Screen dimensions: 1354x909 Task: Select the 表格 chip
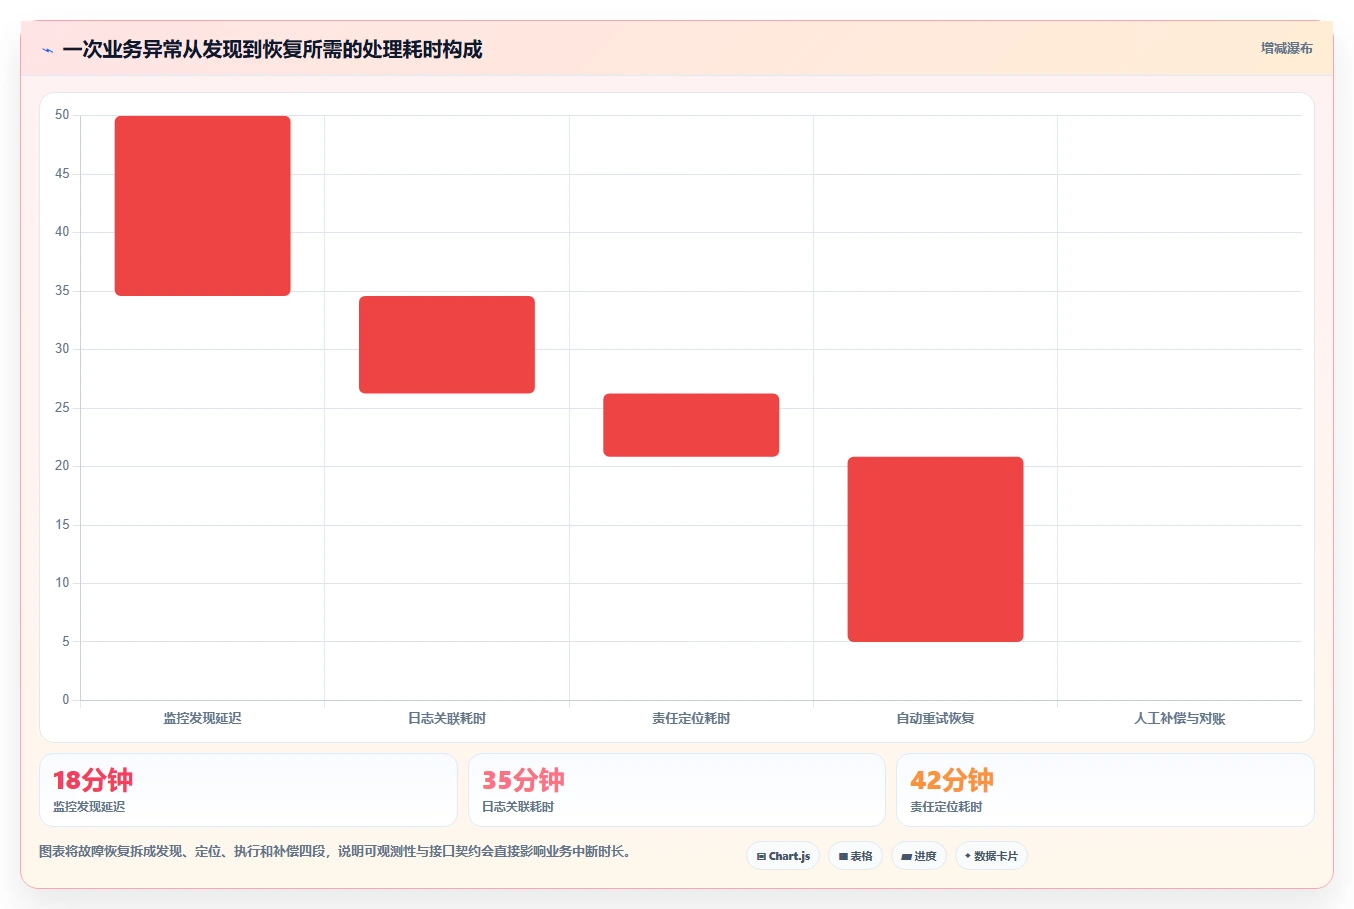(x=855, y=856)
